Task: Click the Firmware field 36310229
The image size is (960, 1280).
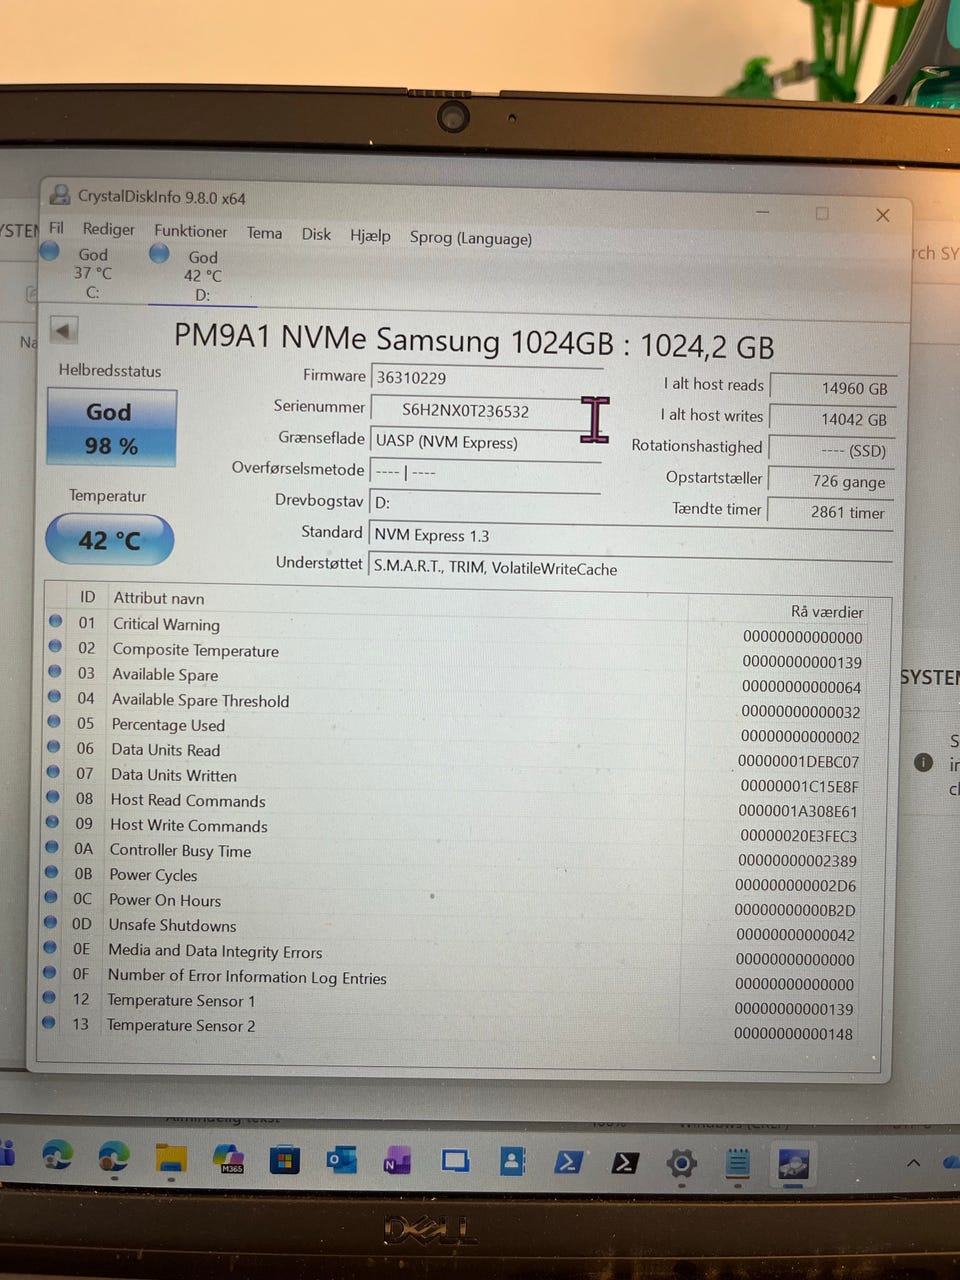Action: pyautogui.click(x=487, y=377)
